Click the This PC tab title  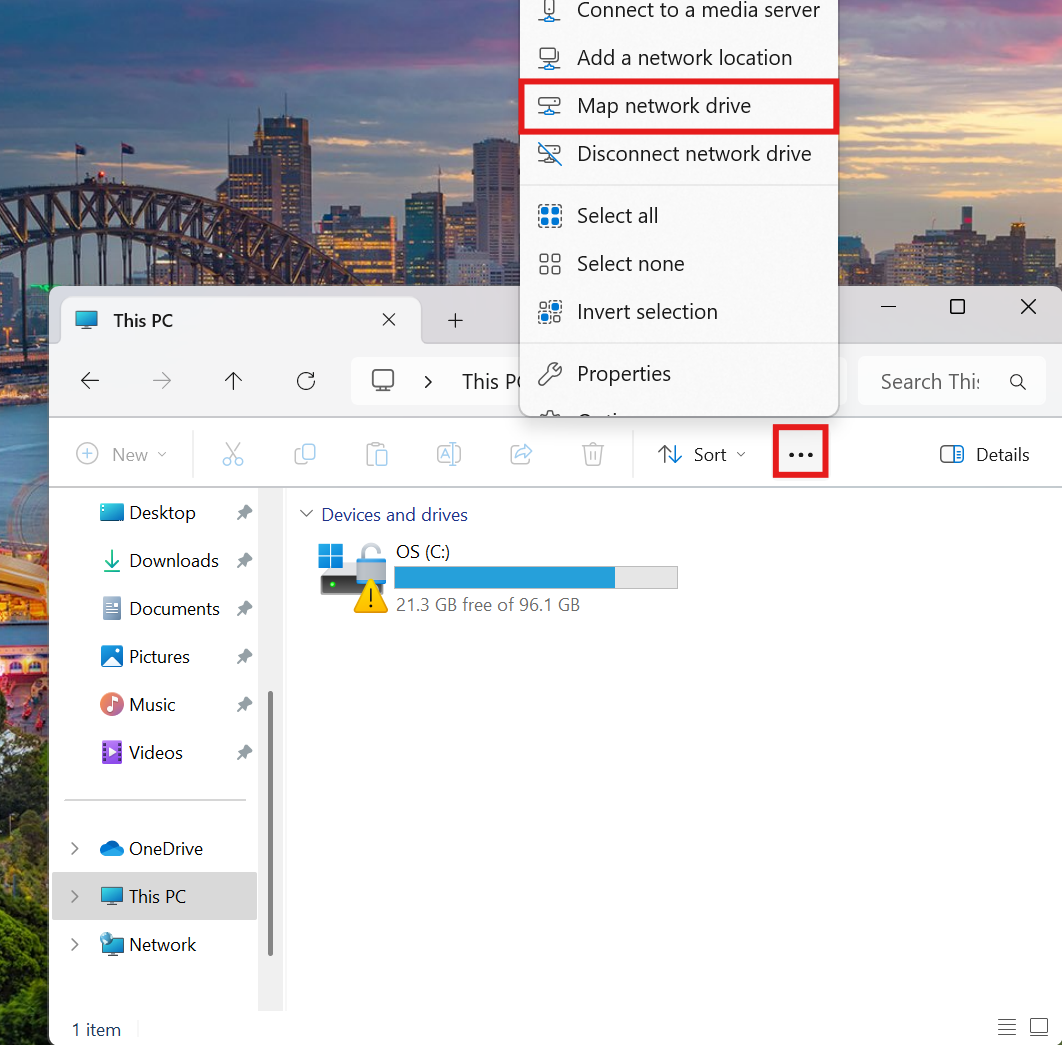click(143, 320)
